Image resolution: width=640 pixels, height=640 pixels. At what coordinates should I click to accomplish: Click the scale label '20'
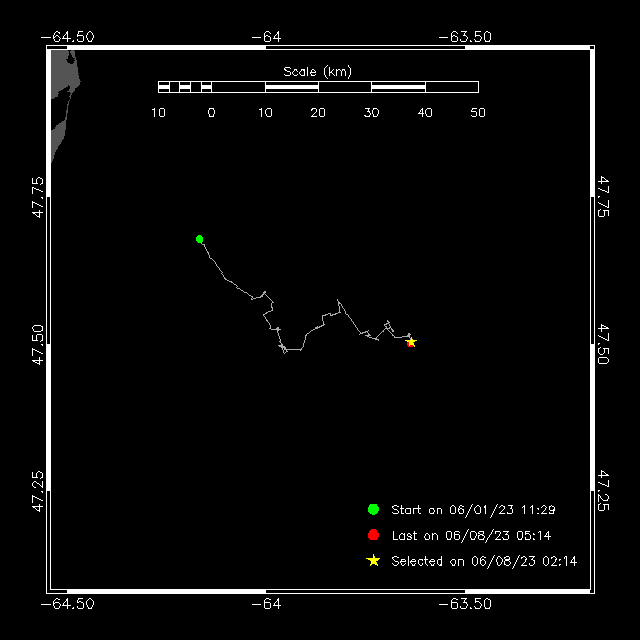318,113
